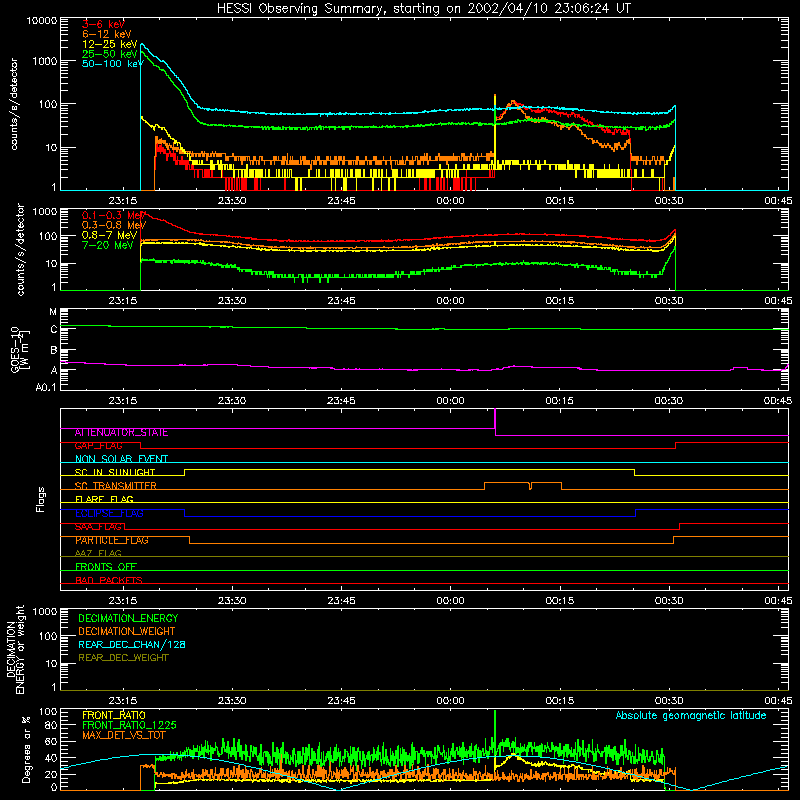Screen dimensions: 800x800
Task: Select the SC_IN_SUNLIGHT flag label
Action: pos(115,472)
